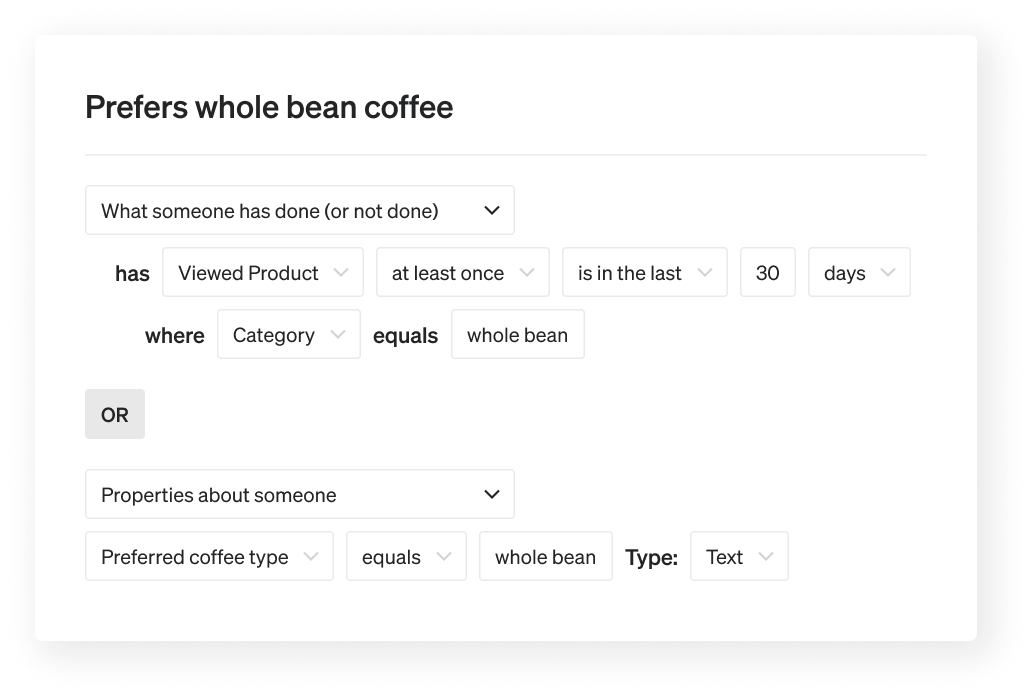Click the chevron beside days
This screenshot has width=1032, height=696.
(x=888, y=272)
